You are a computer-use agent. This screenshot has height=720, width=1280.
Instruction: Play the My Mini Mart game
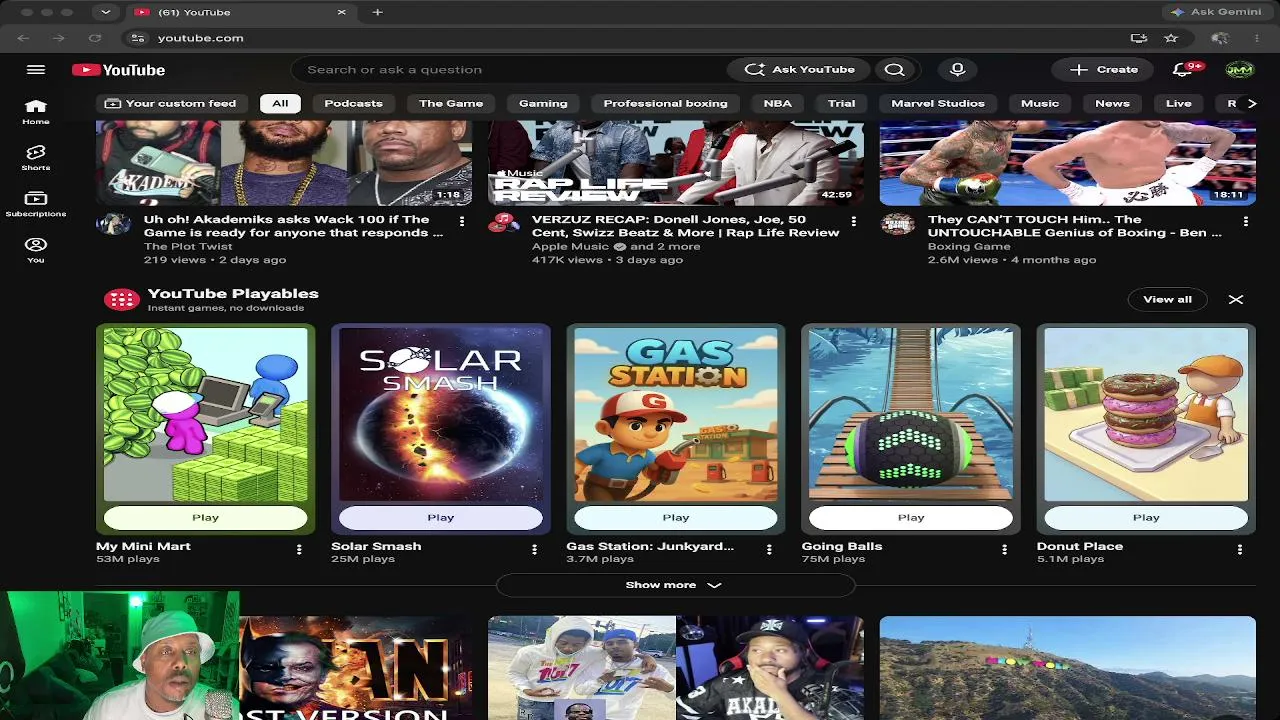point(205,517)
